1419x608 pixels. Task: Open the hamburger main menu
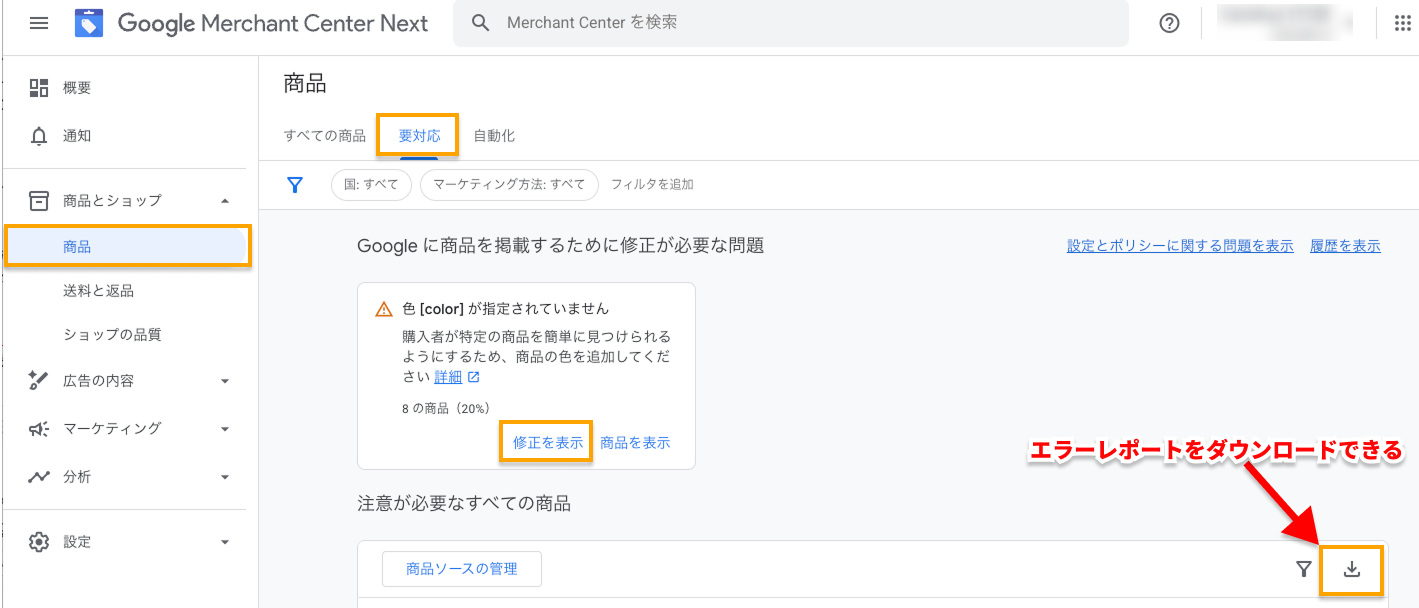(39, 23)
